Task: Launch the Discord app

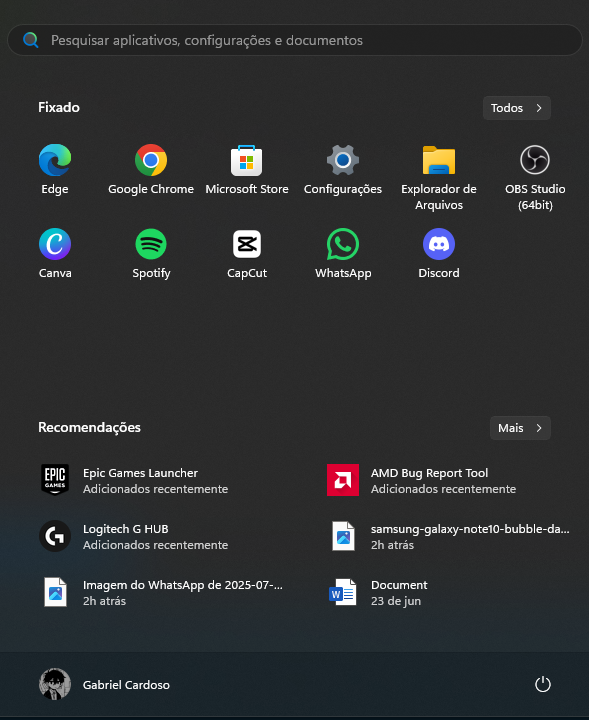Action: tap(439, 253)
